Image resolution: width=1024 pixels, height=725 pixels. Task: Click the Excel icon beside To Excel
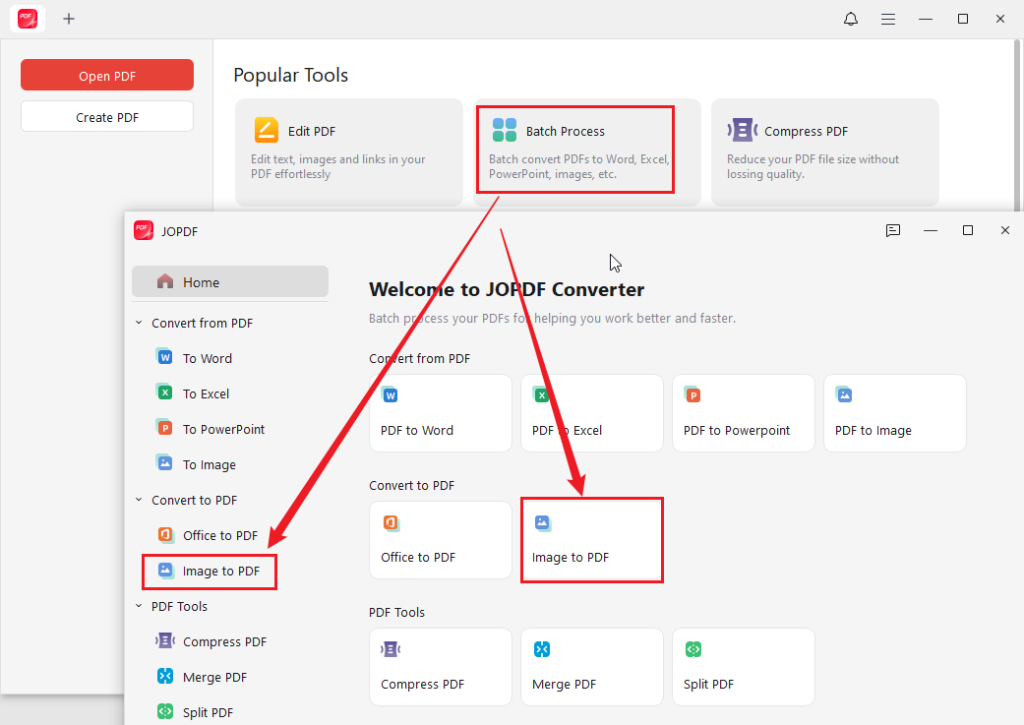tap(165, 392)
